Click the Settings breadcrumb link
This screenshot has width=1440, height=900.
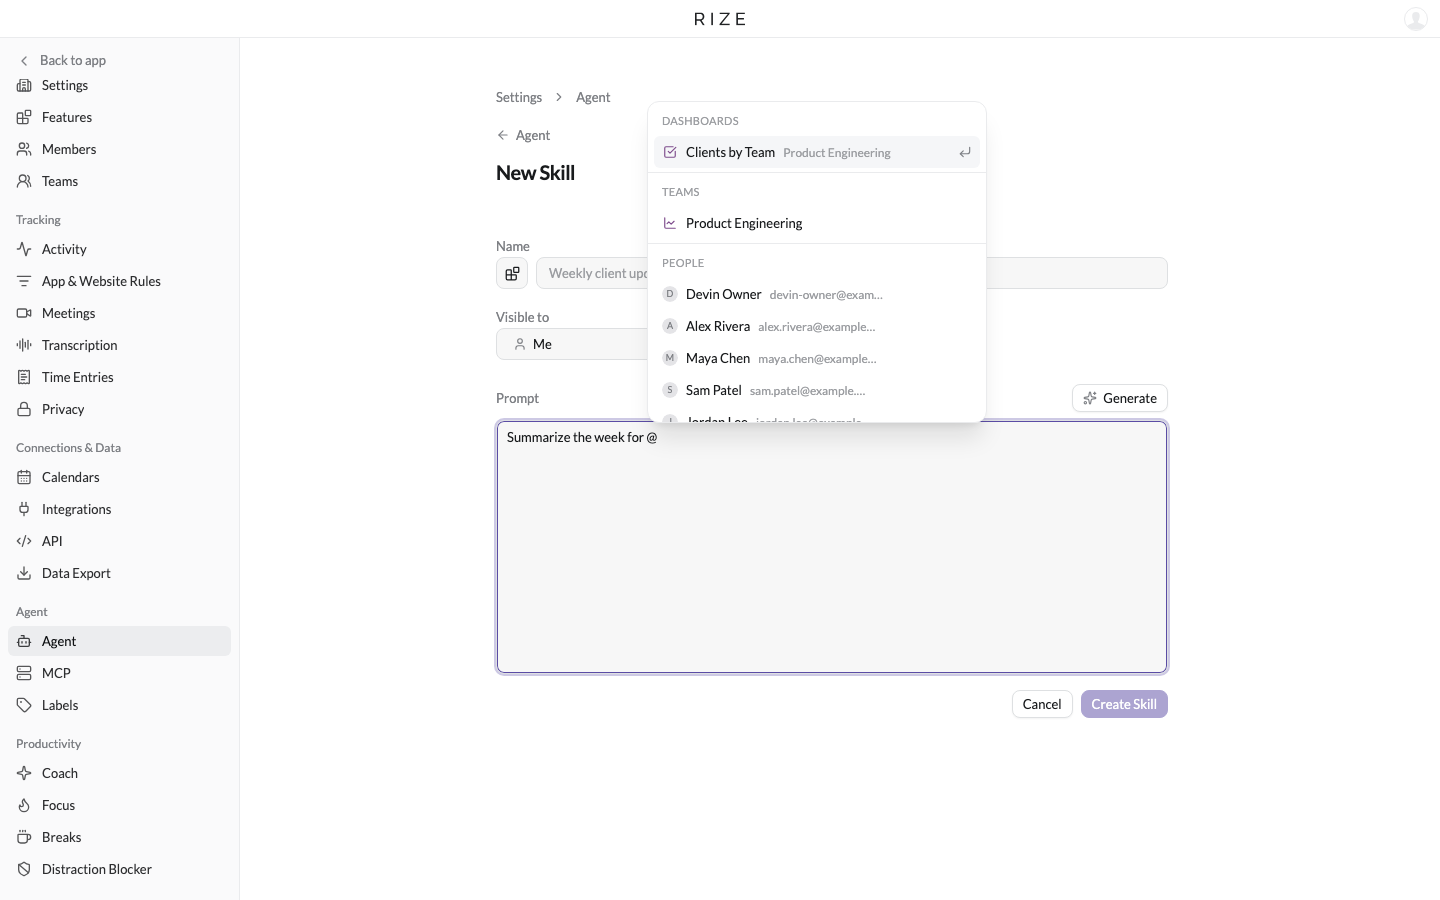(519, 97)
